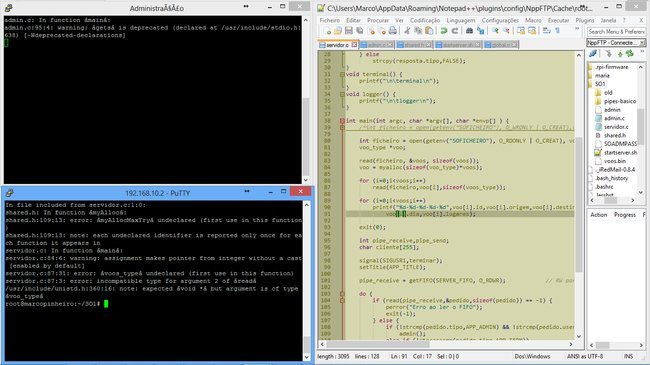Click the INS indicator in status bar

pyautogui.click(x=628, y=356)
